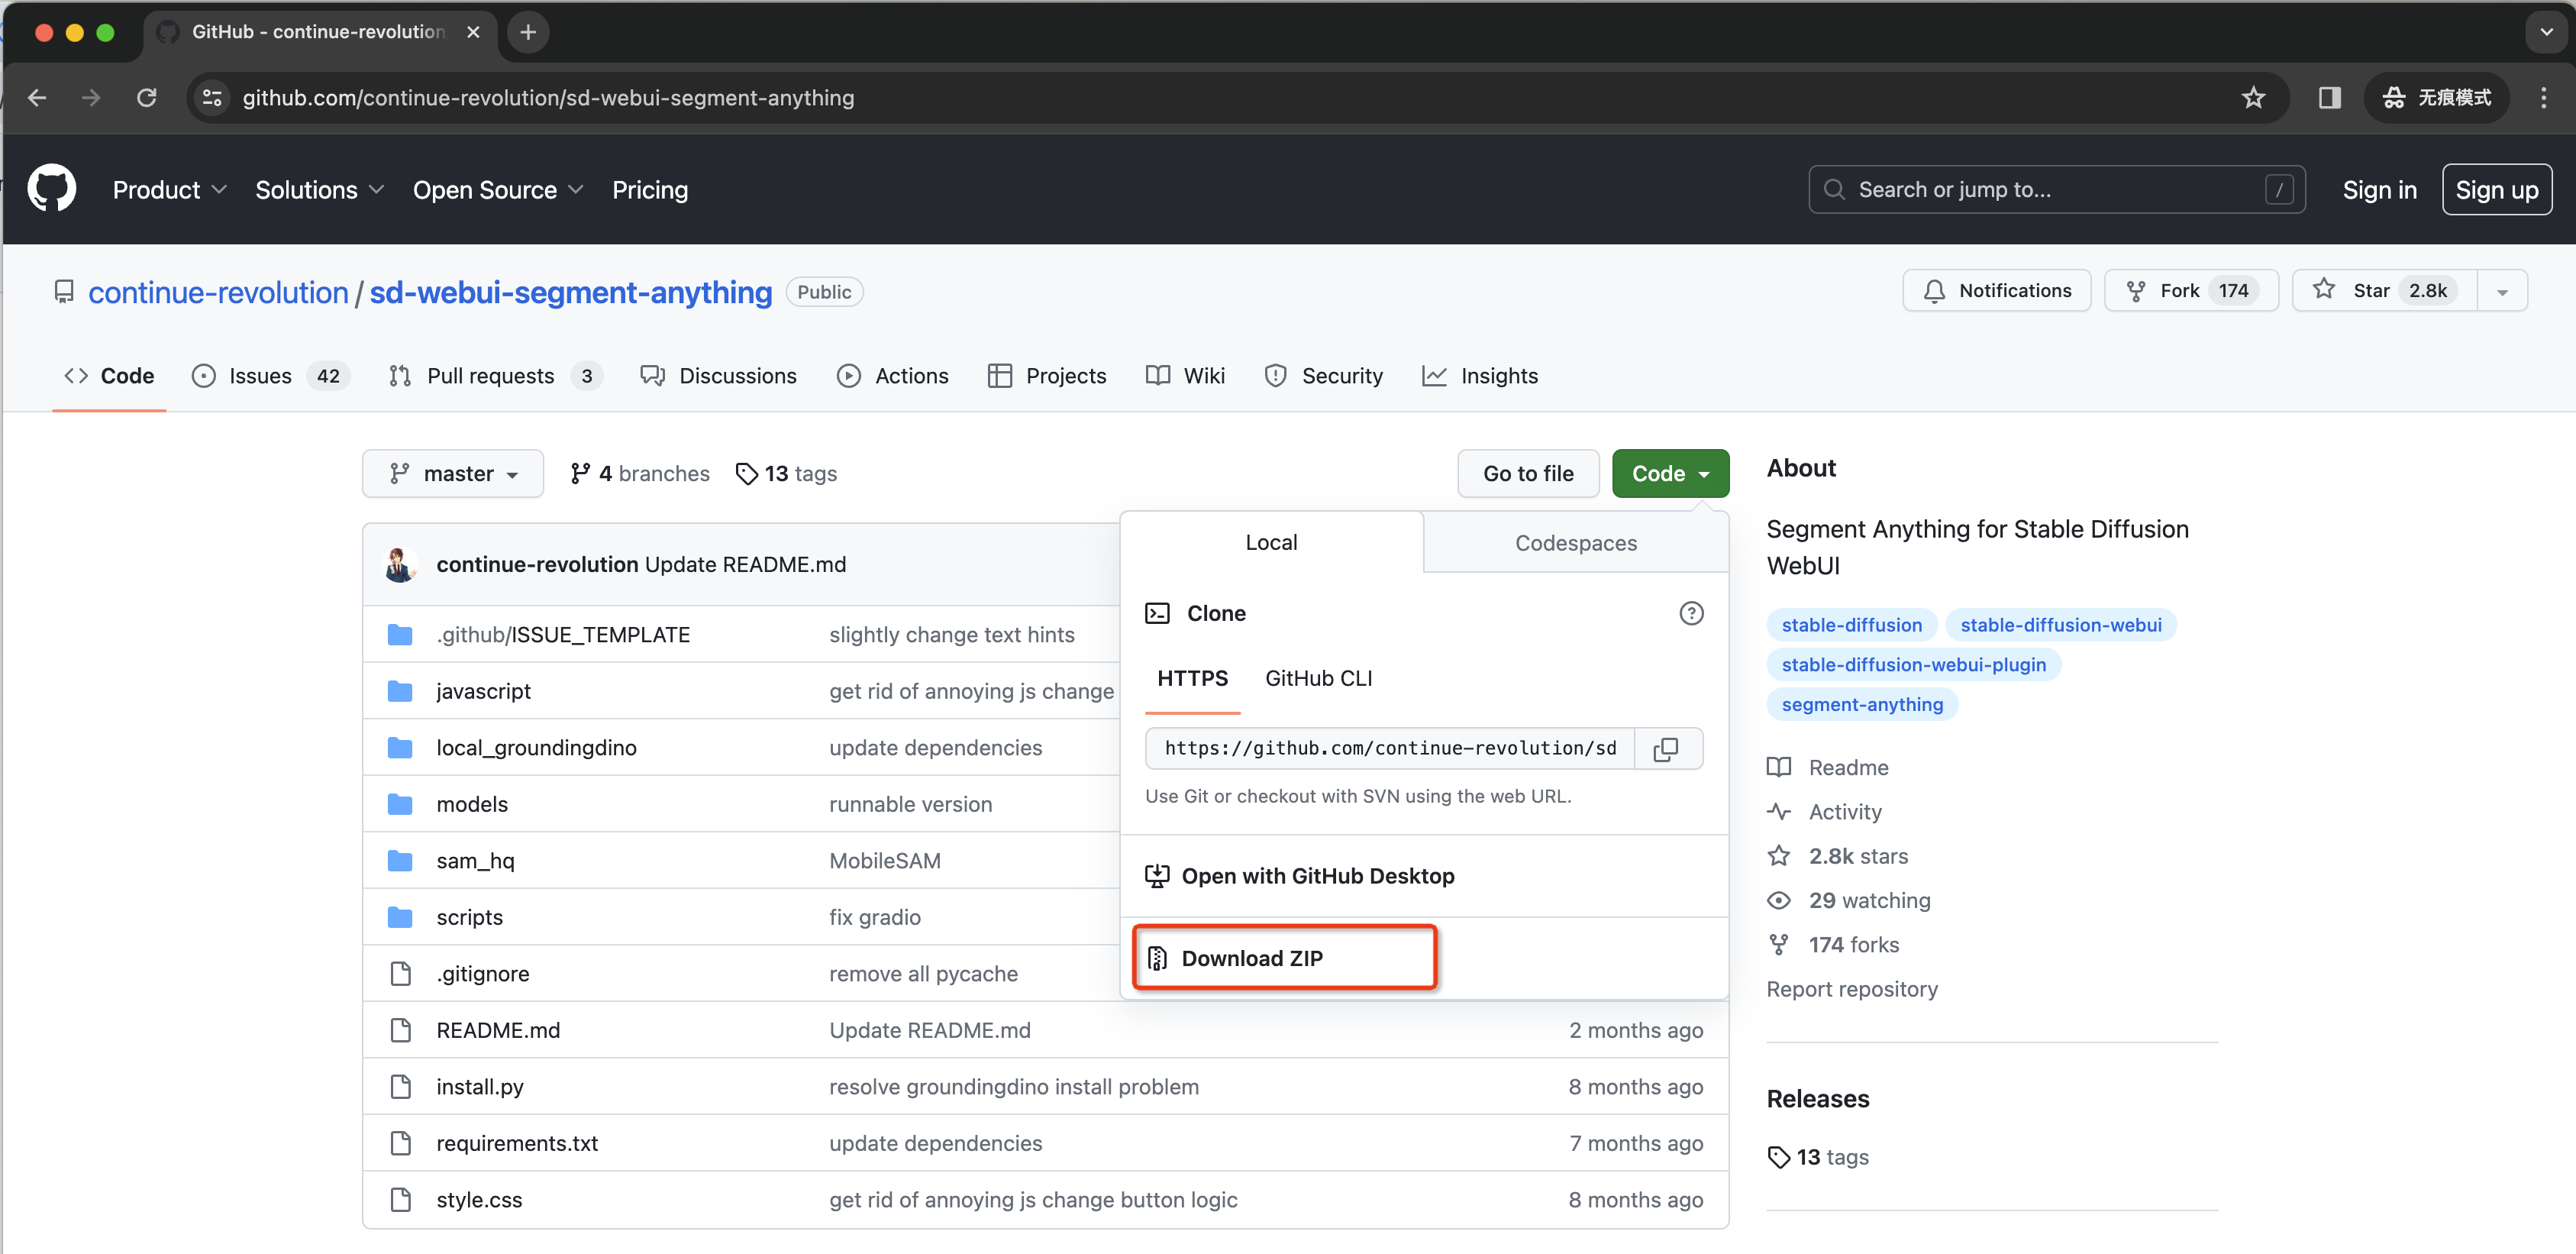The height and width of the screenshot is (1254, 2576).
Task: Click the Releases tag icon
Action: (x=1779, y=1157)
